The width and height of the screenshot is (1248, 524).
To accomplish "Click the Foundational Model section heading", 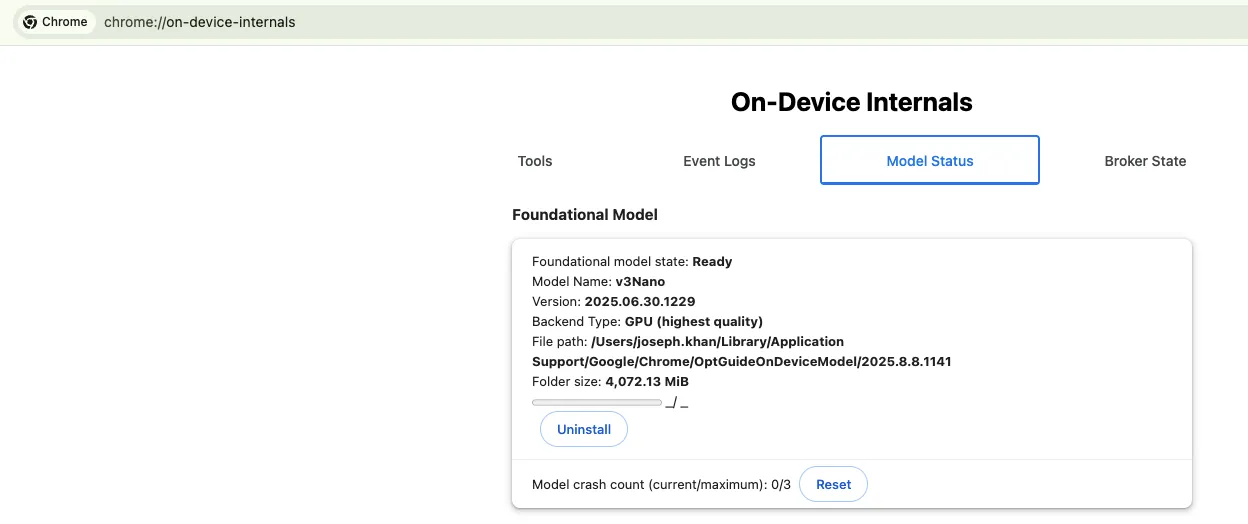I will coord(585,215).
